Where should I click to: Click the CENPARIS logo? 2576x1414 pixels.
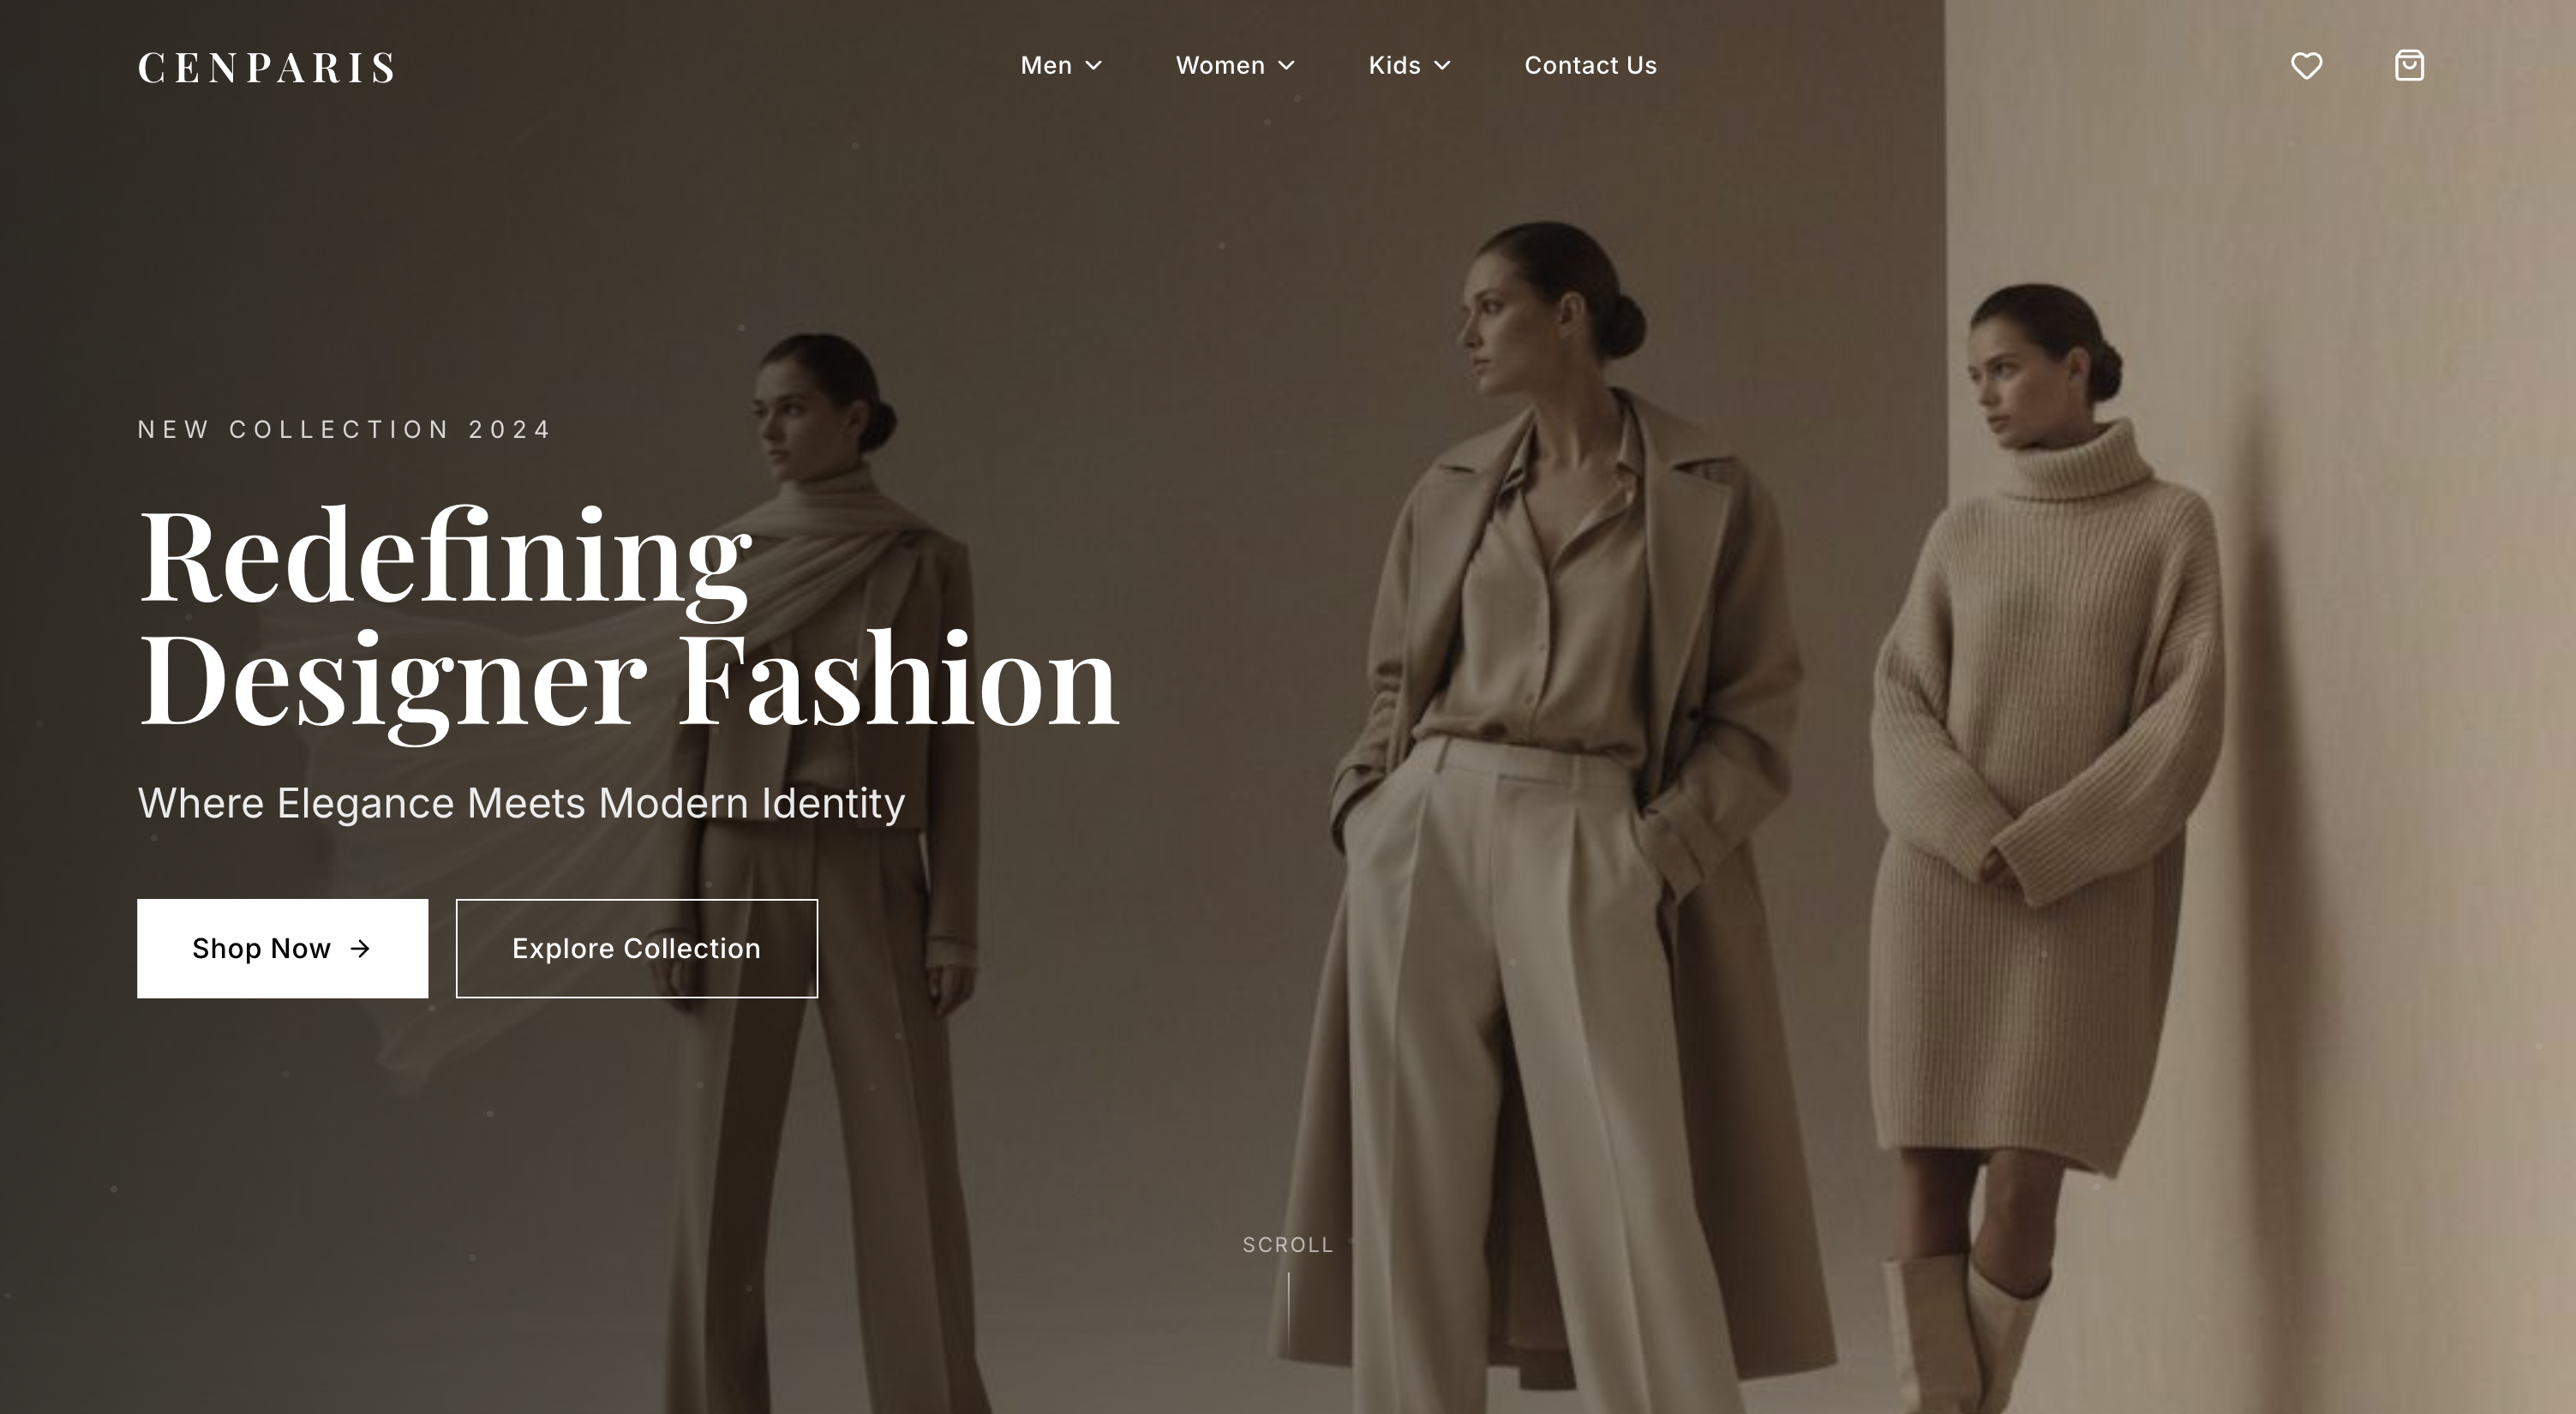tap(266, 67)
